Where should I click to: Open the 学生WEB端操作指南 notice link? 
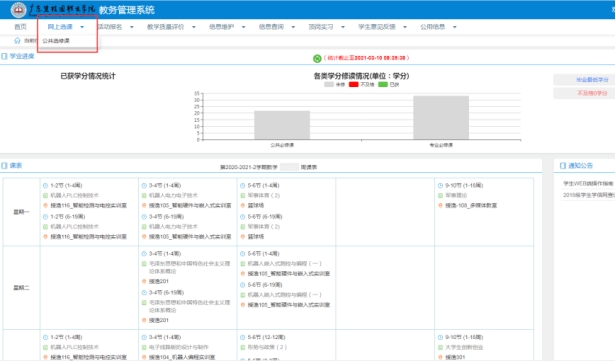pyautogui.click(x=588, y=184)
